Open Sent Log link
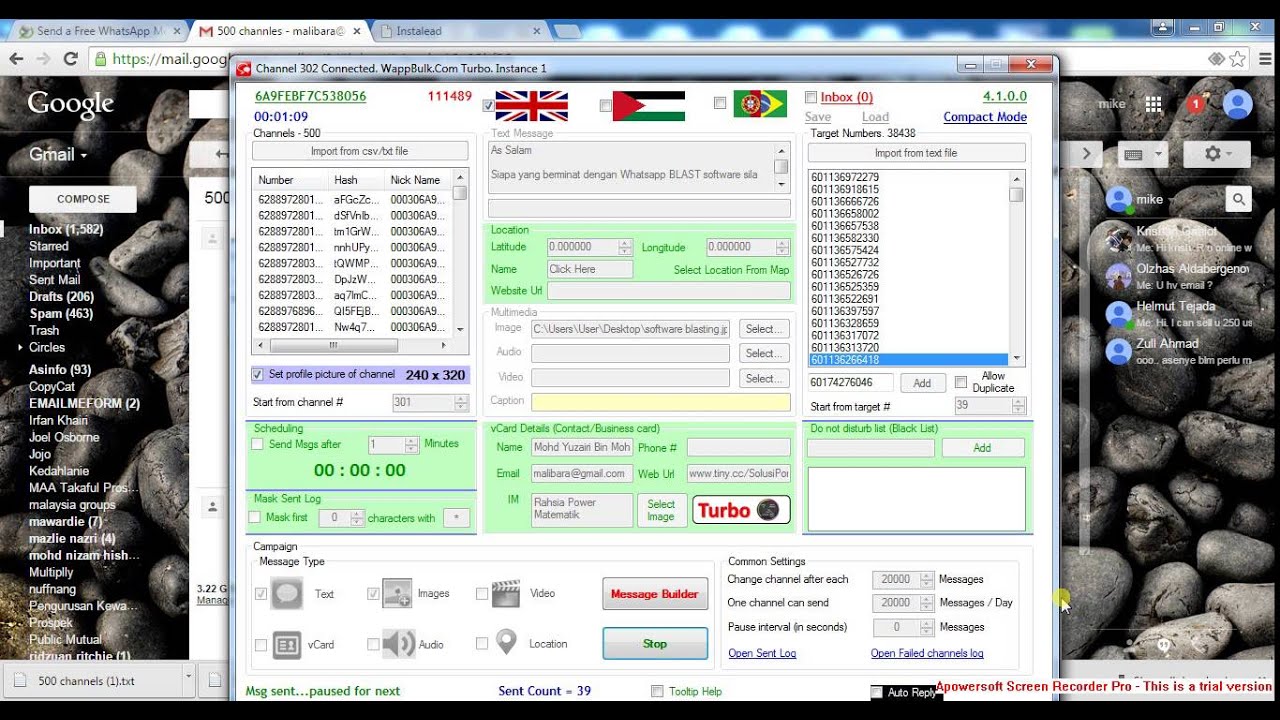Viewport: 1280px width, 720px height. coord(762,653)
